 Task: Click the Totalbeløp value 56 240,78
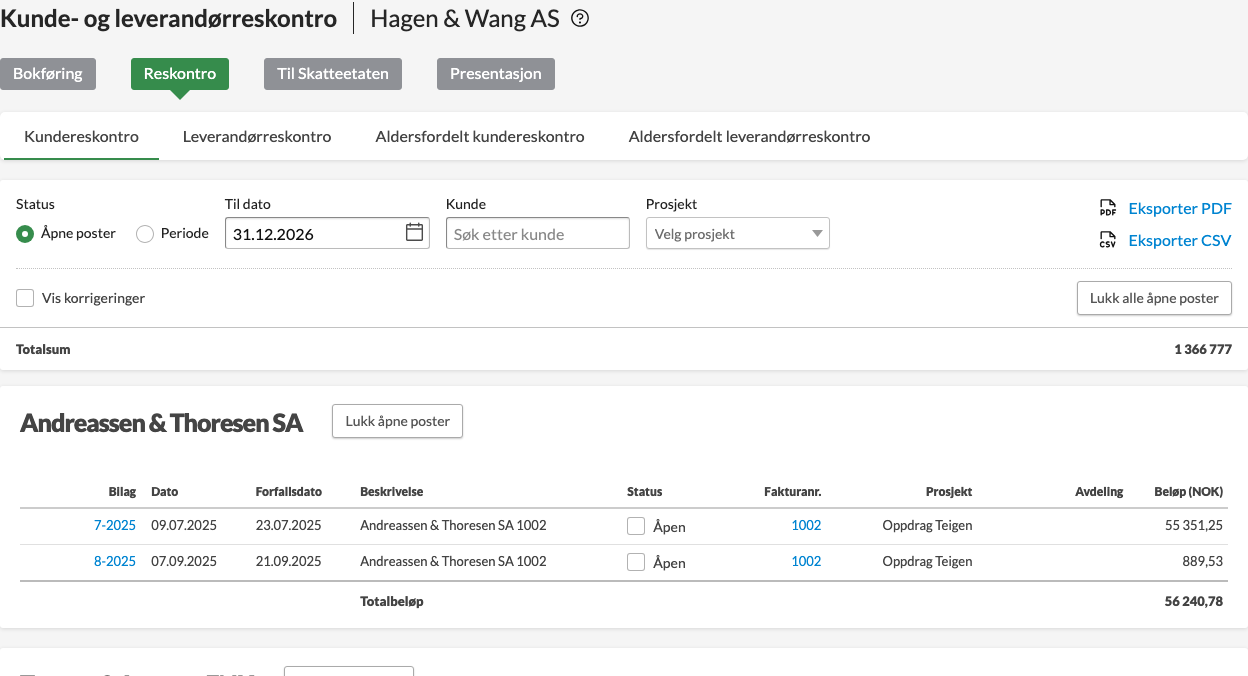coord(1193,602)
